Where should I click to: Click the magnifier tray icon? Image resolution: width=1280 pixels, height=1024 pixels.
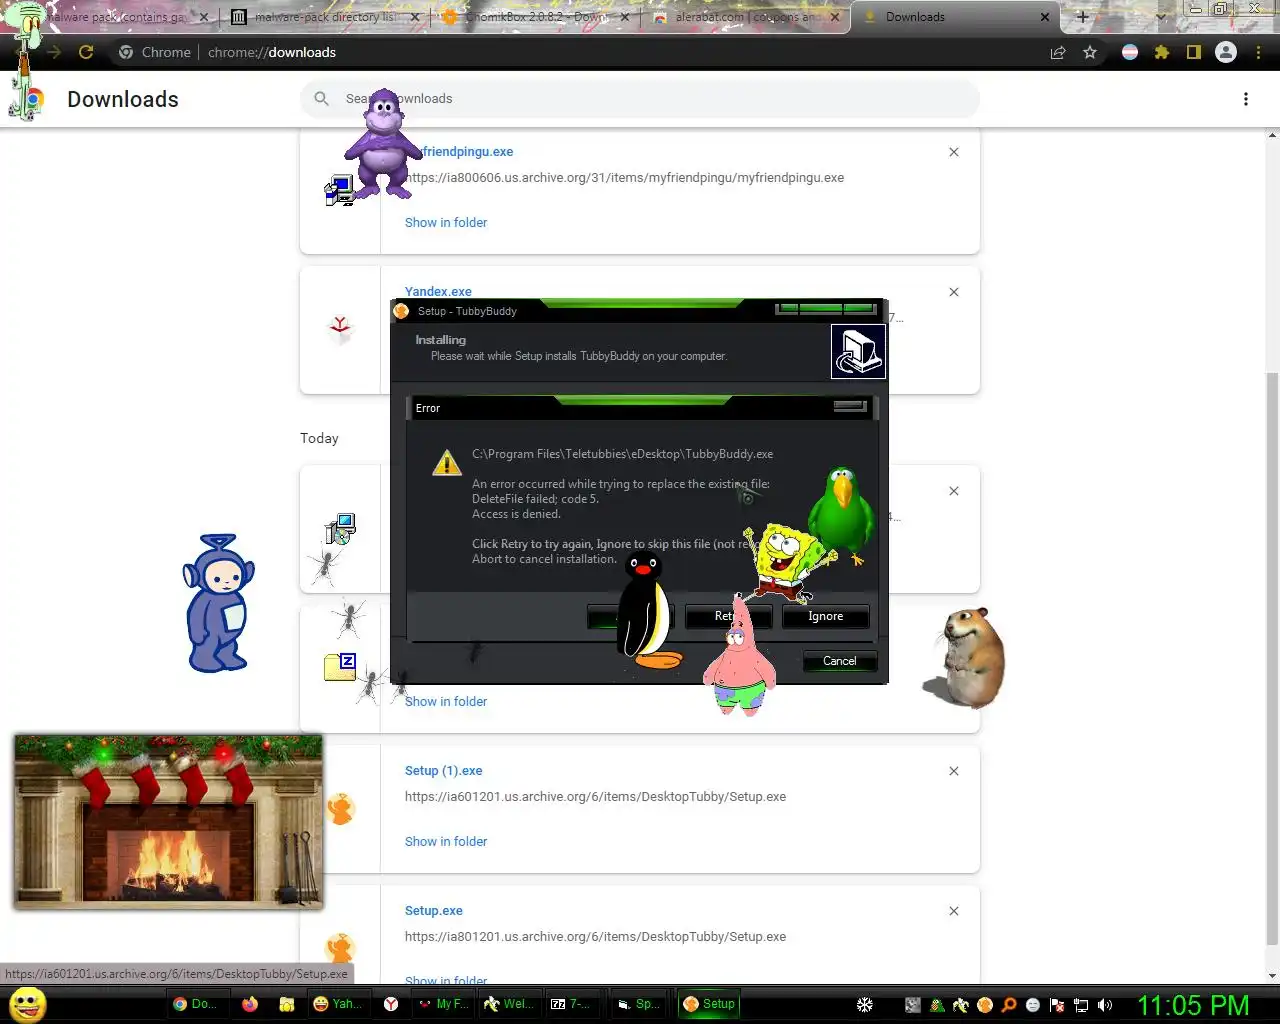1009,1005
